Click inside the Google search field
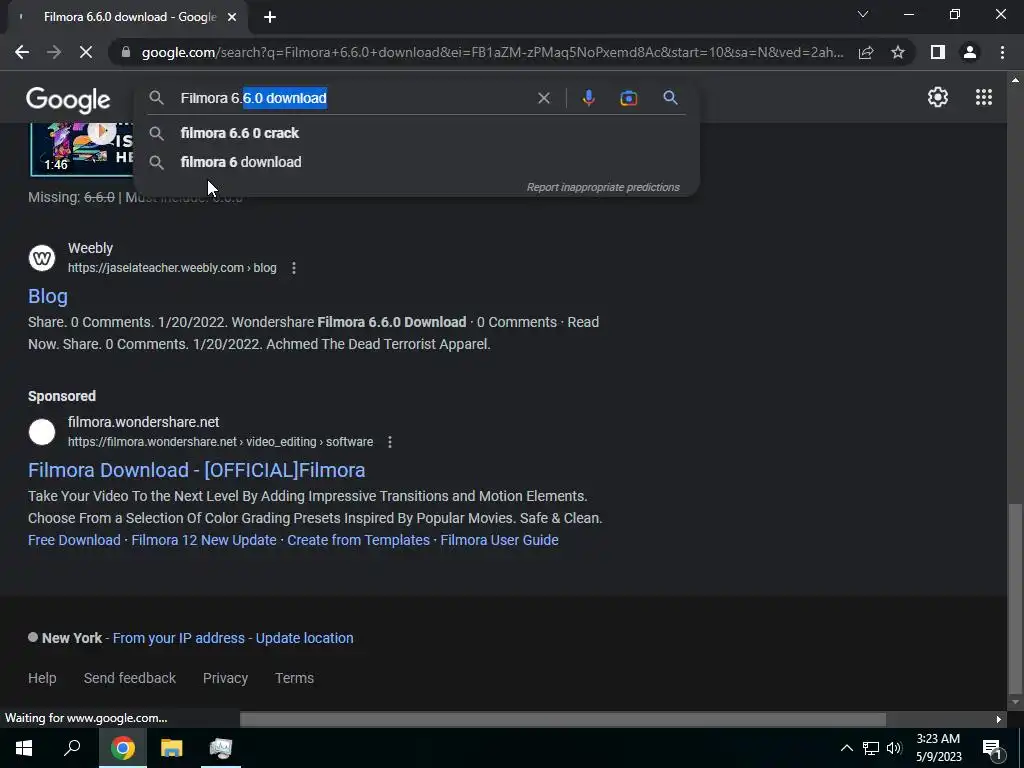The image size is (1024, 768). tap(353, 98)
